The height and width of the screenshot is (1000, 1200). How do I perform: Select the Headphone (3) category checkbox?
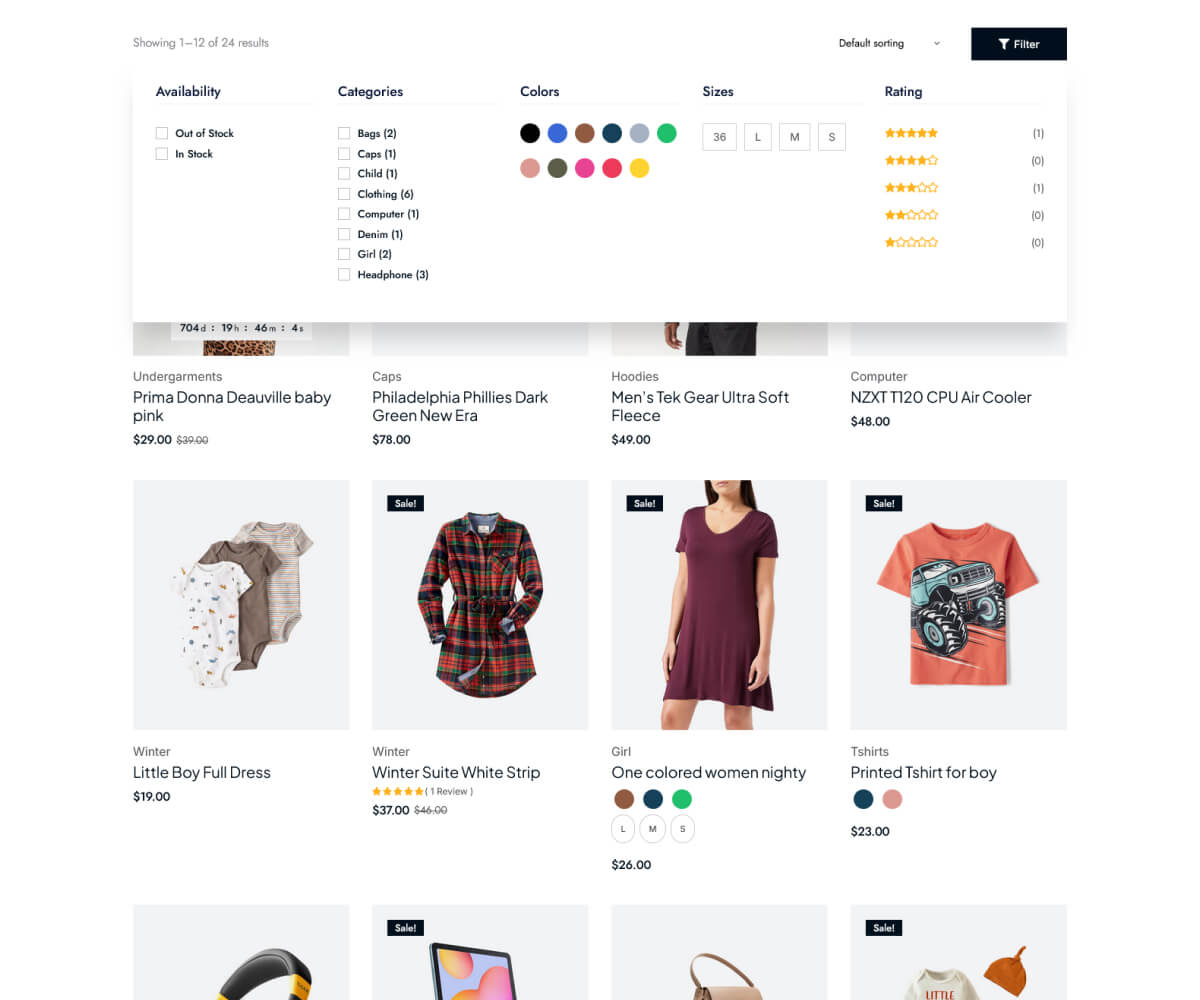[344, 274]
